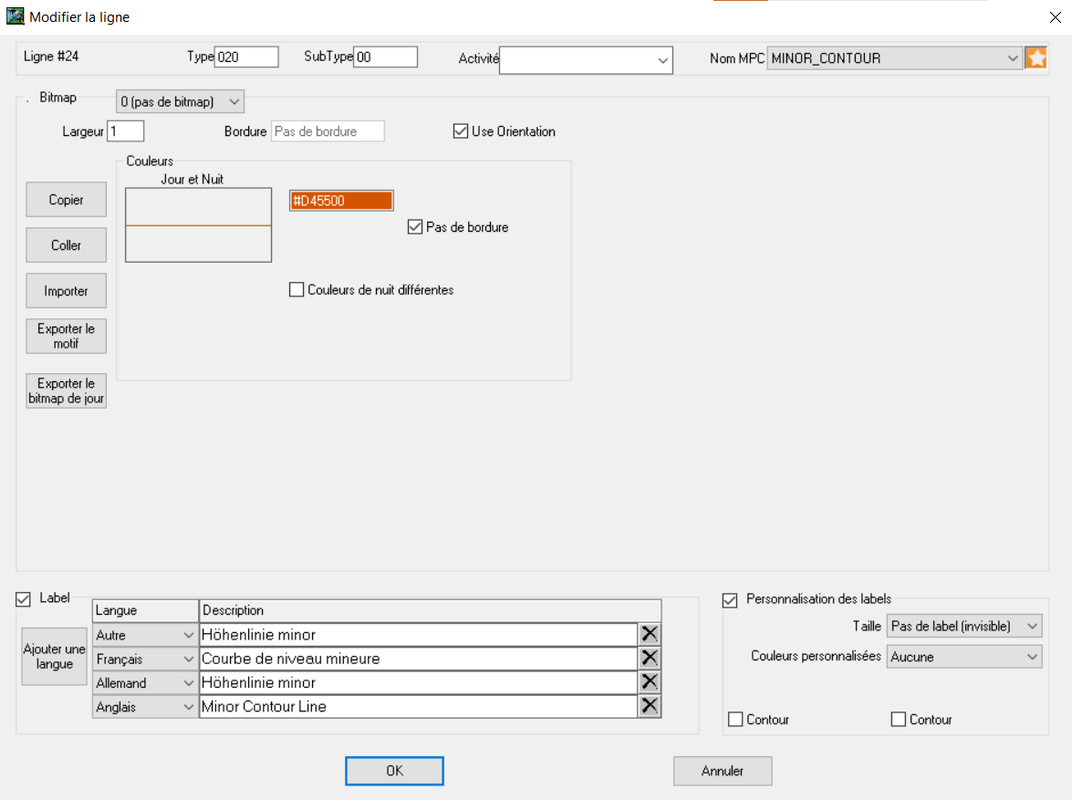Remove the Allemand label row
Screen dimensions: 1072x800
649,682
